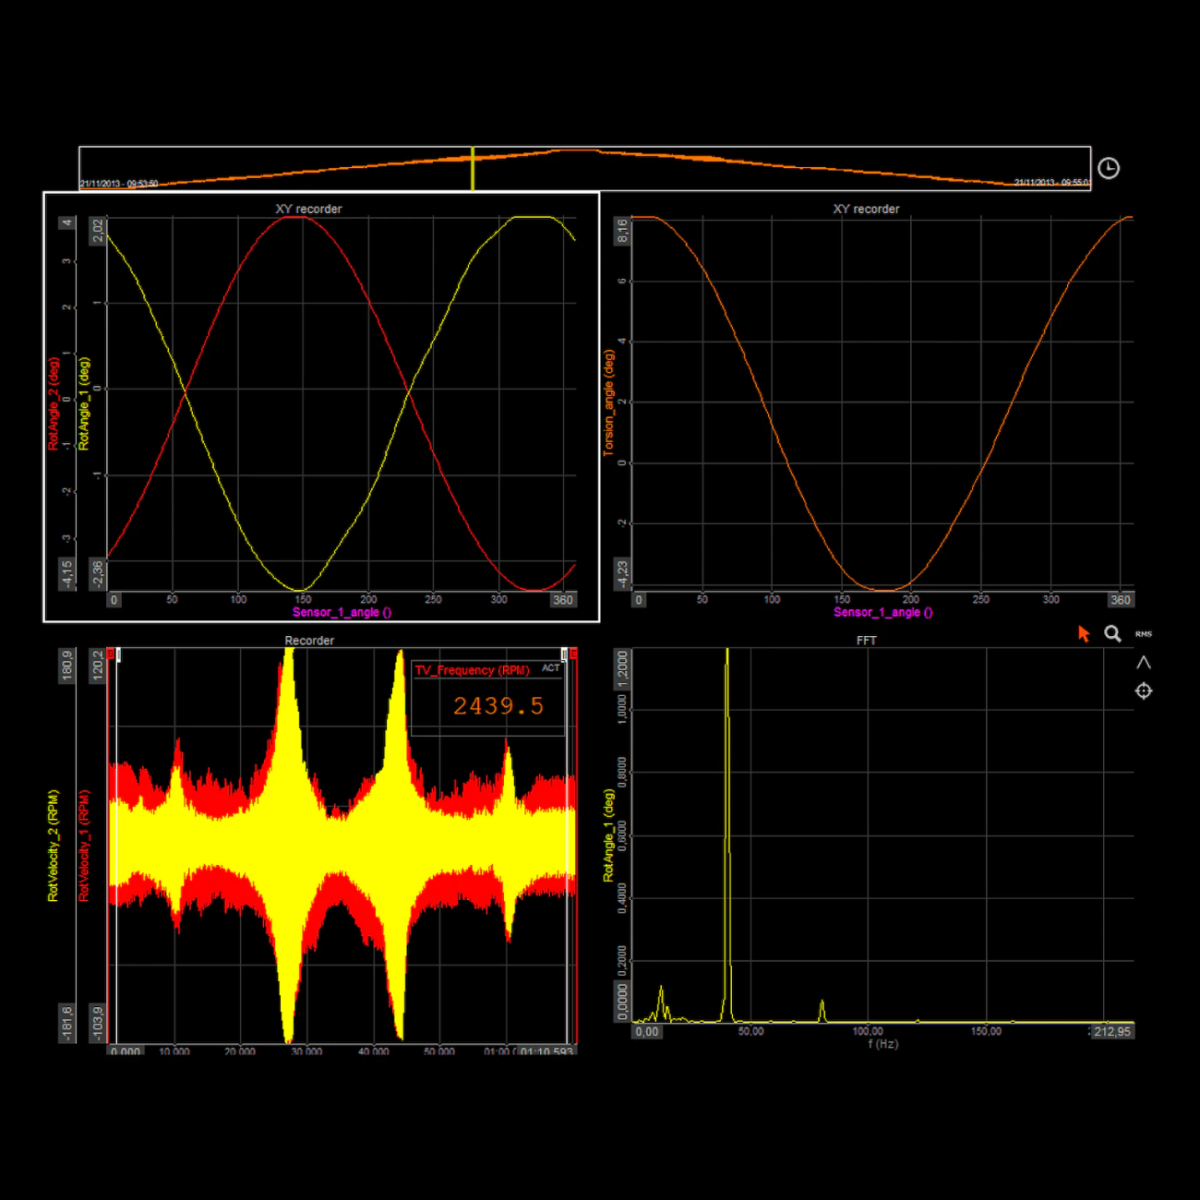Select the orange cursor pointer tool
Viewport: 1200px width, 1200px height.
click(1083, 634)
